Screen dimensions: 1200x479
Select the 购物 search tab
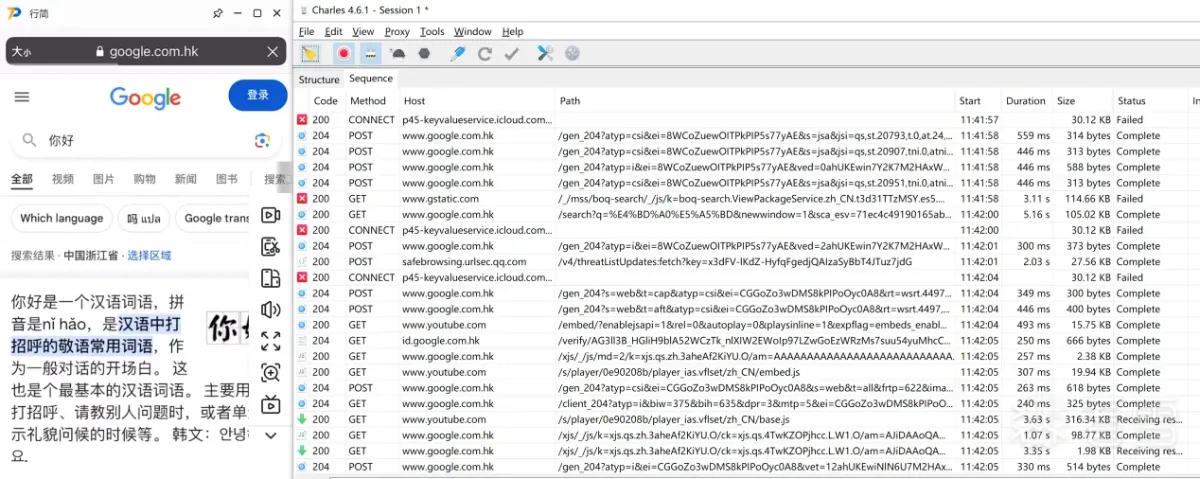pos(145,179)
